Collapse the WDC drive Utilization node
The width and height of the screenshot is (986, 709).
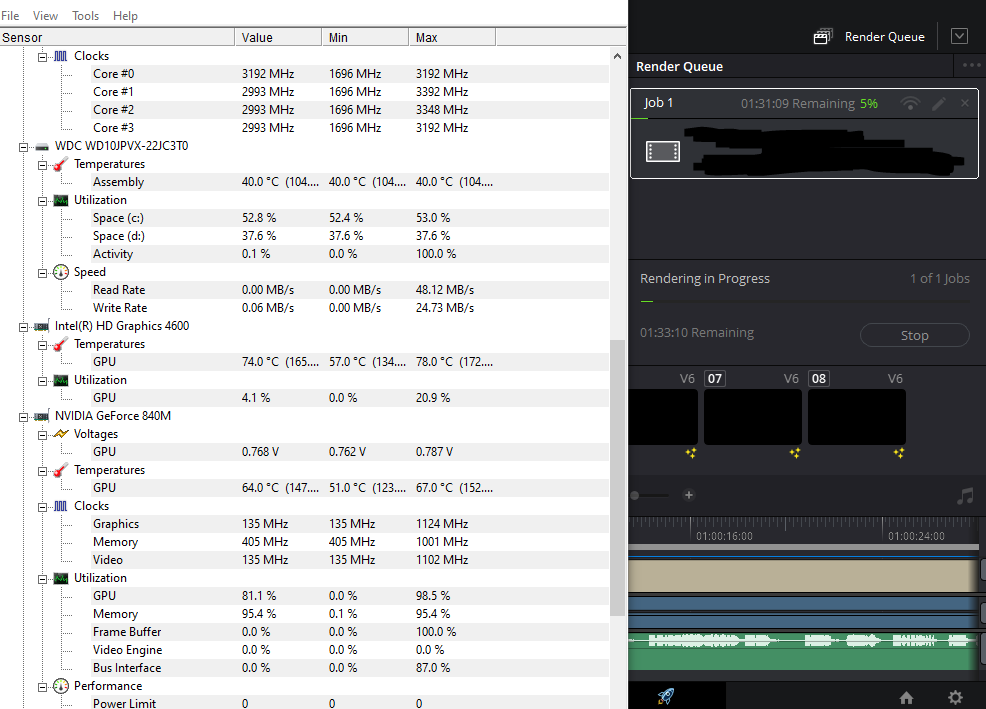42,201
